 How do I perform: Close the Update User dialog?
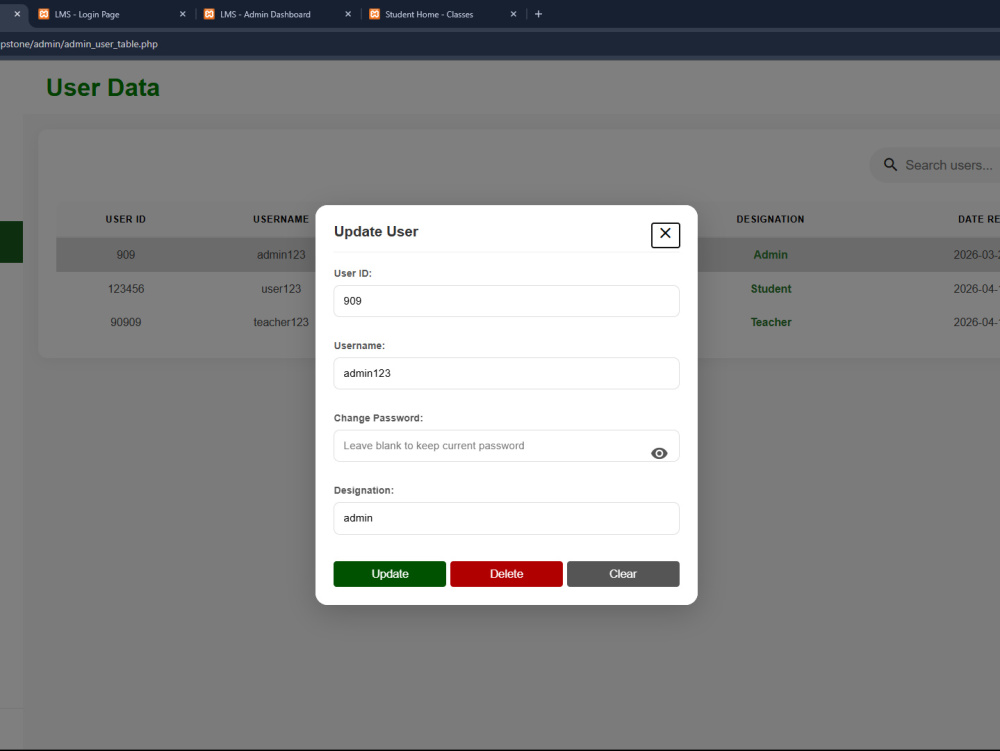pyautogui.click(x=665, y=235)
